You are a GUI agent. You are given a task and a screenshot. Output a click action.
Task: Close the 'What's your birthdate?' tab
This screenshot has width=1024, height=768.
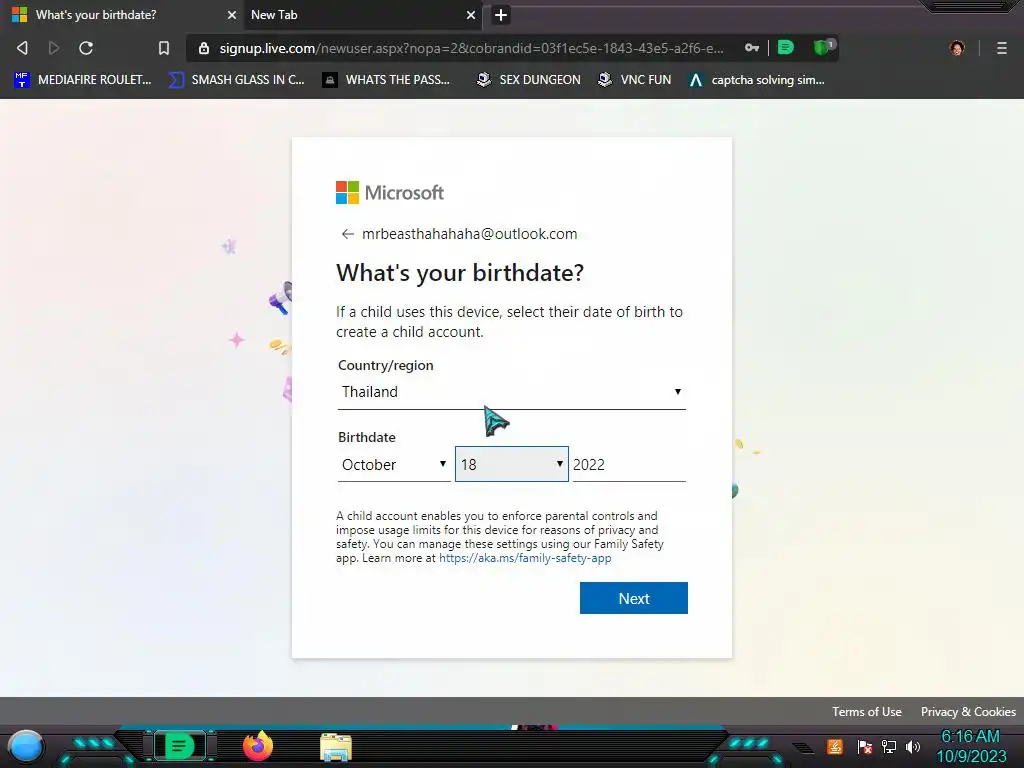coord(232,15)
